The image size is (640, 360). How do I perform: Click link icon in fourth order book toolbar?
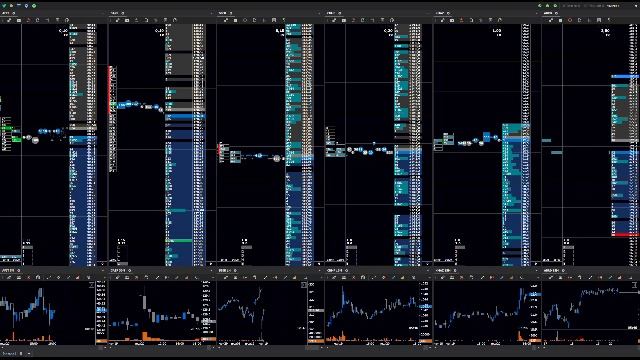pyautogui.click(x=334, y=20)
